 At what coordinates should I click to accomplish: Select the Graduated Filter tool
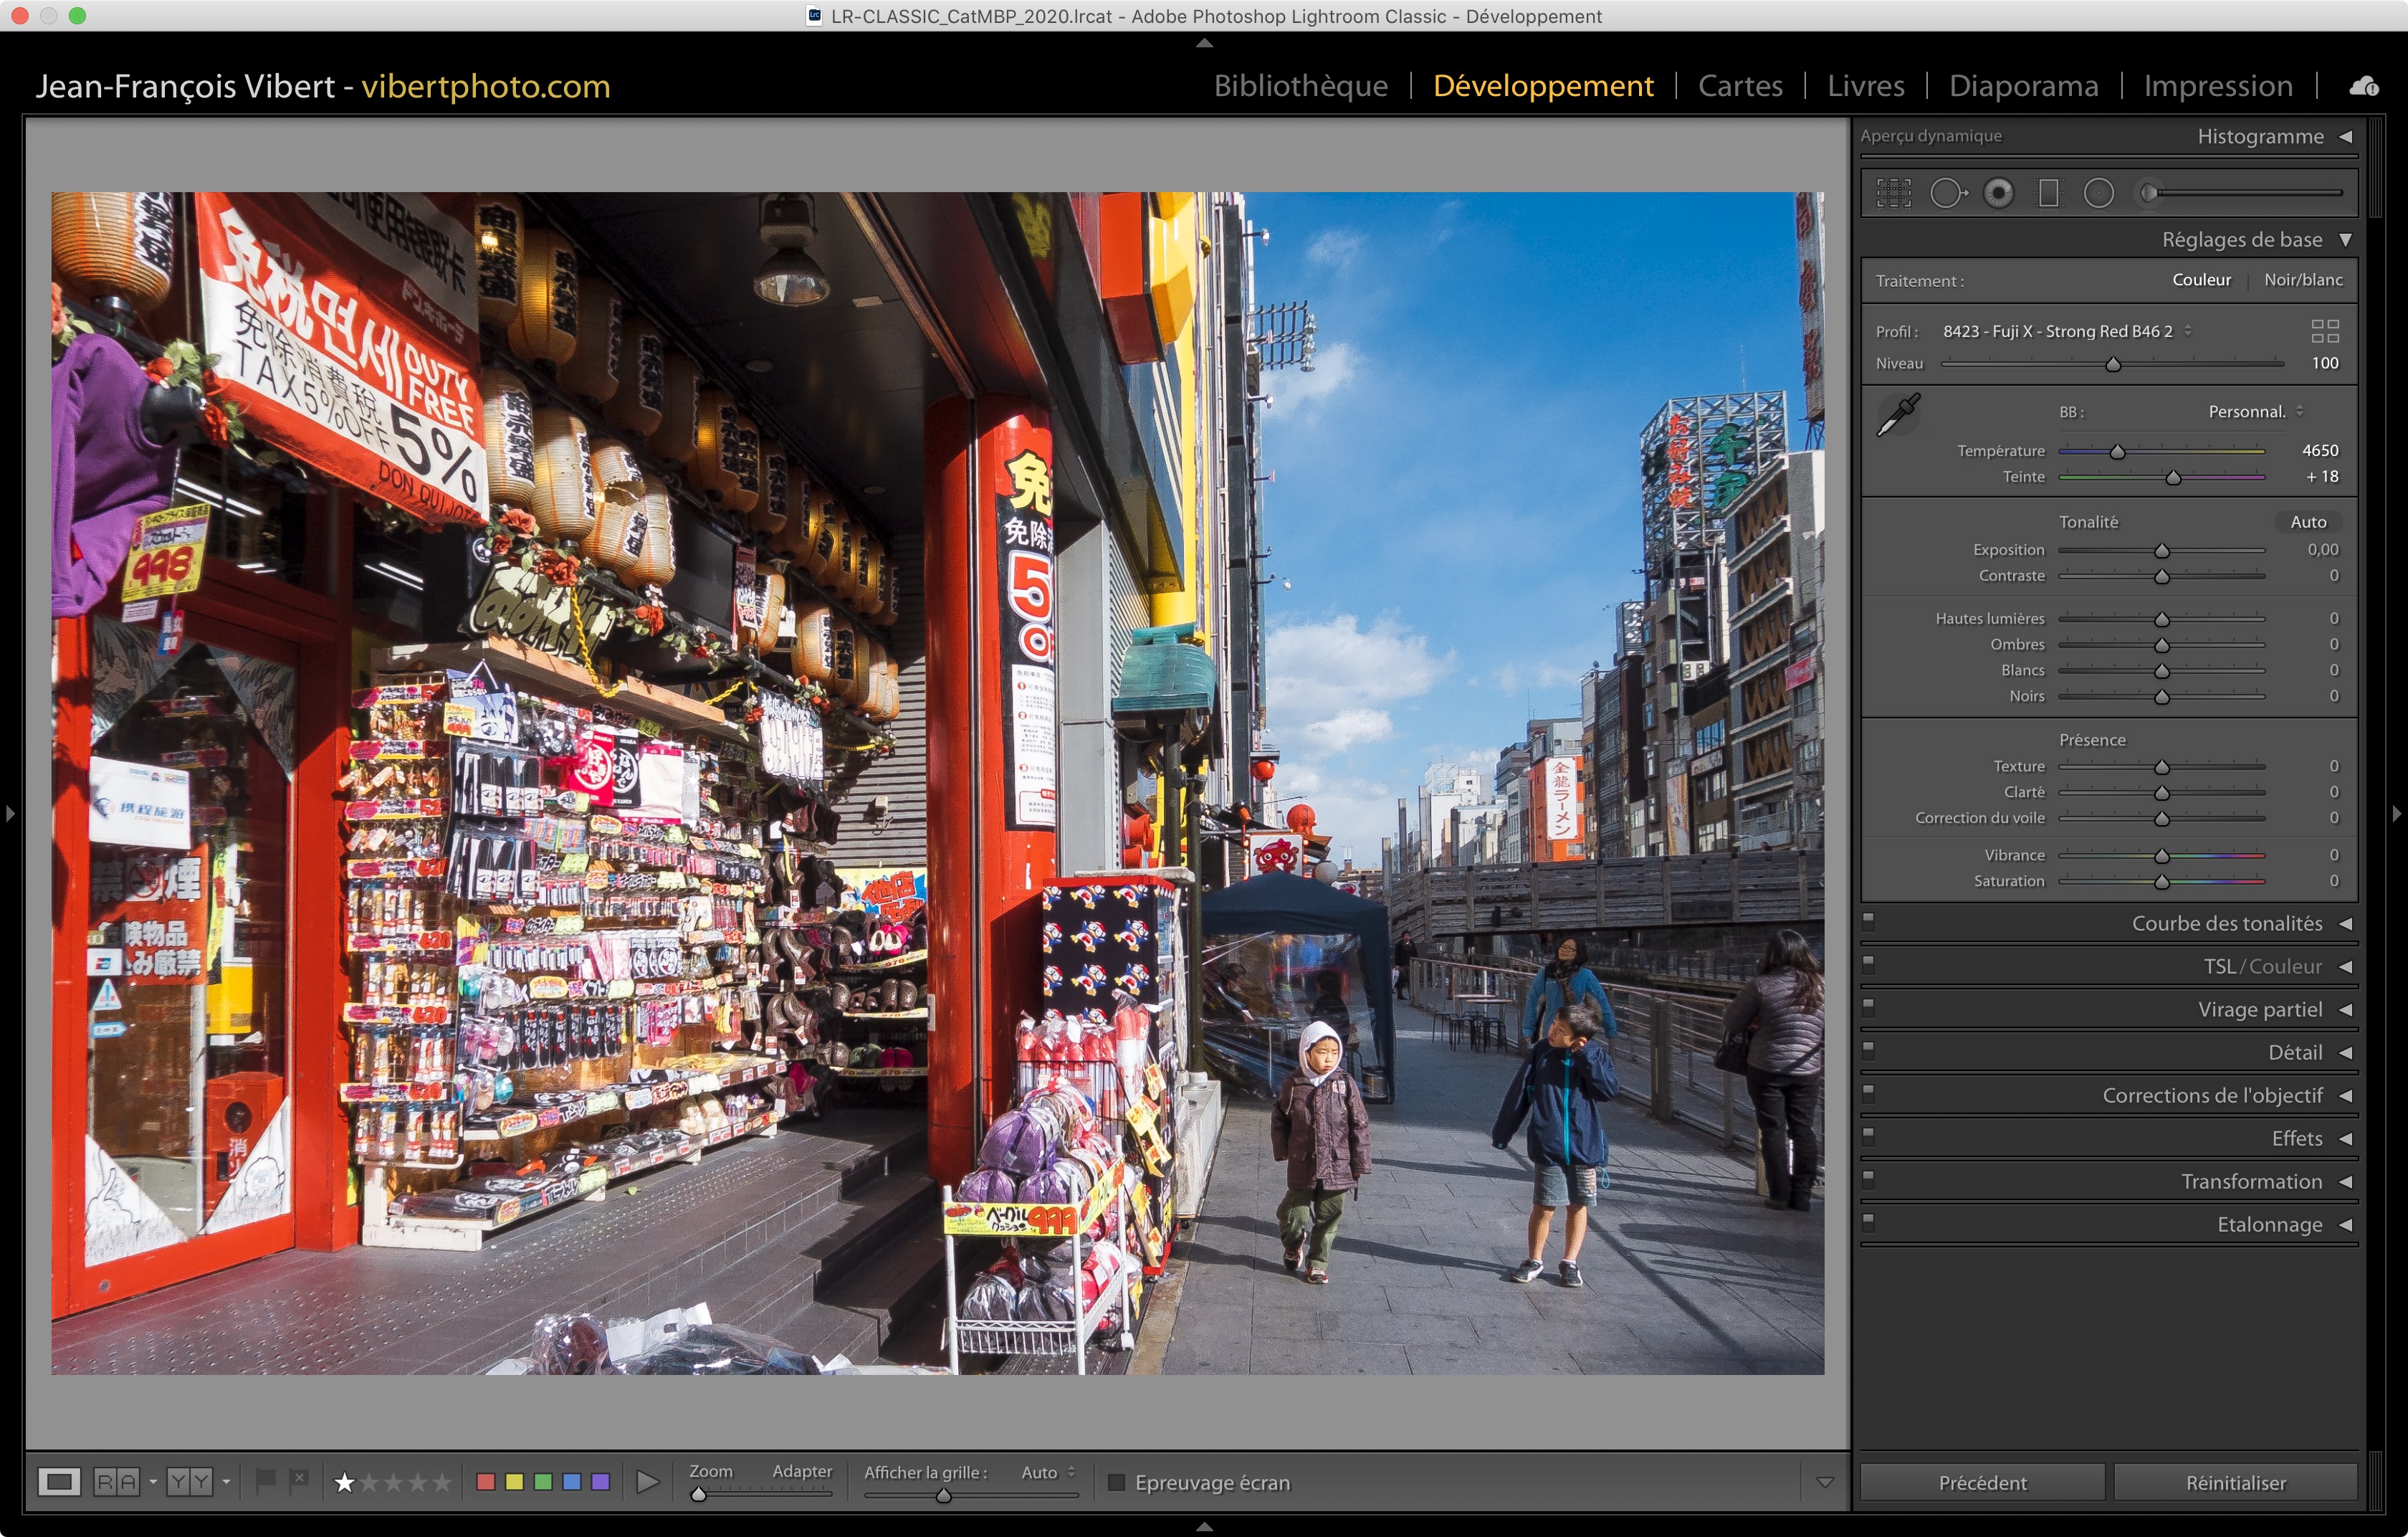2049,193
